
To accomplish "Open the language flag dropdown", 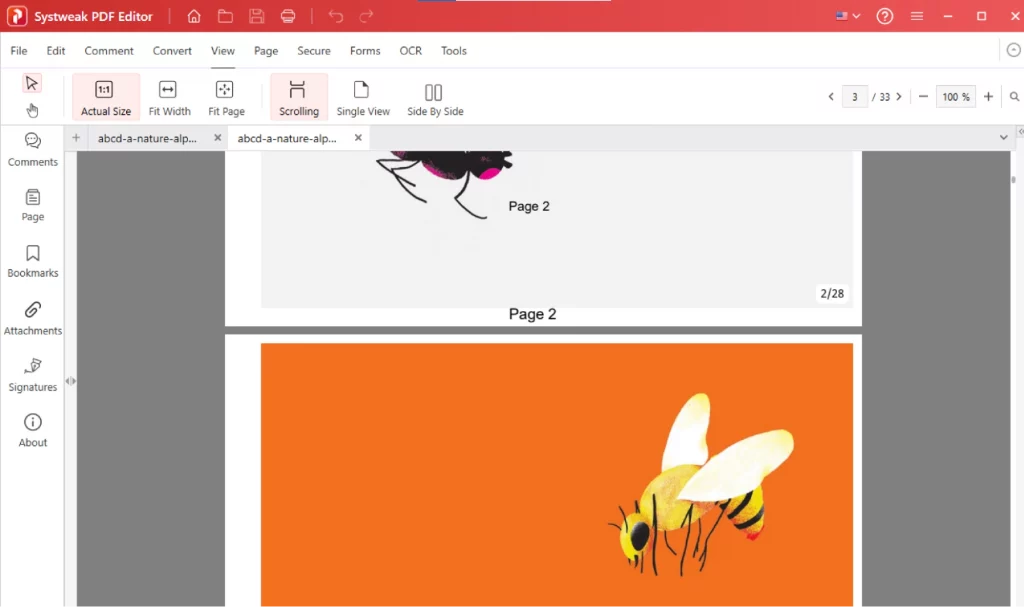I will [847, 16].
